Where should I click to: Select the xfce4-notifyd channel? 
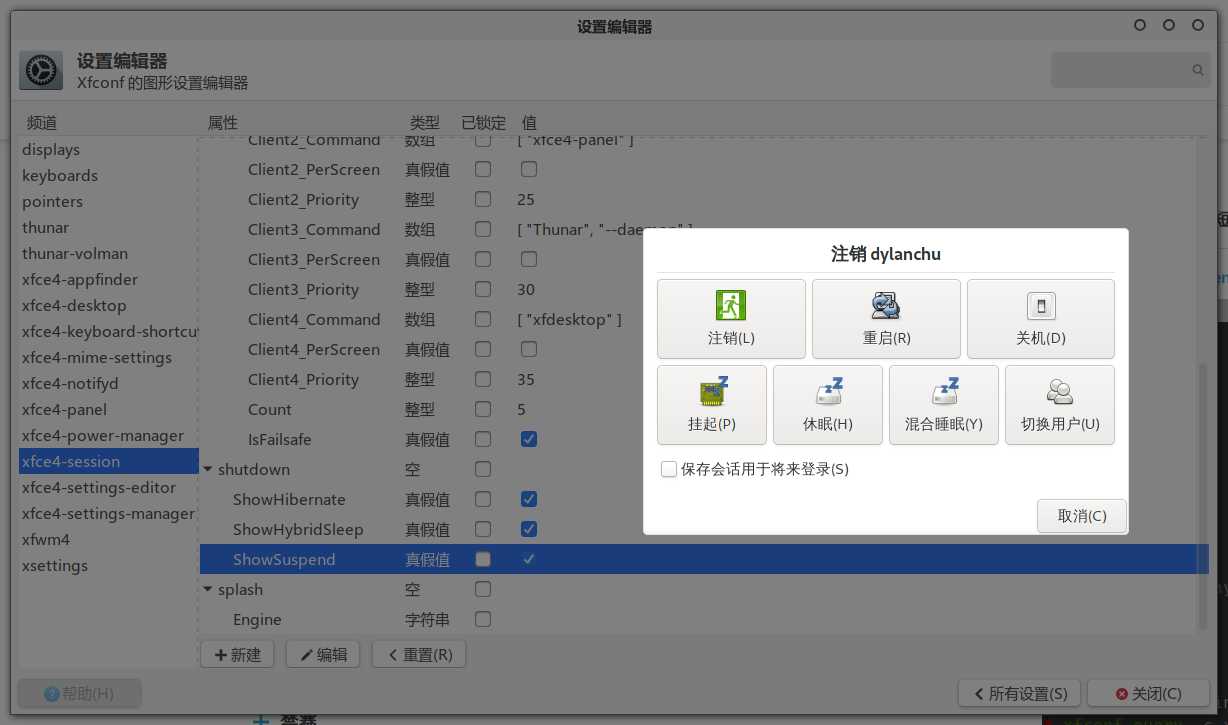click(109, 383)
